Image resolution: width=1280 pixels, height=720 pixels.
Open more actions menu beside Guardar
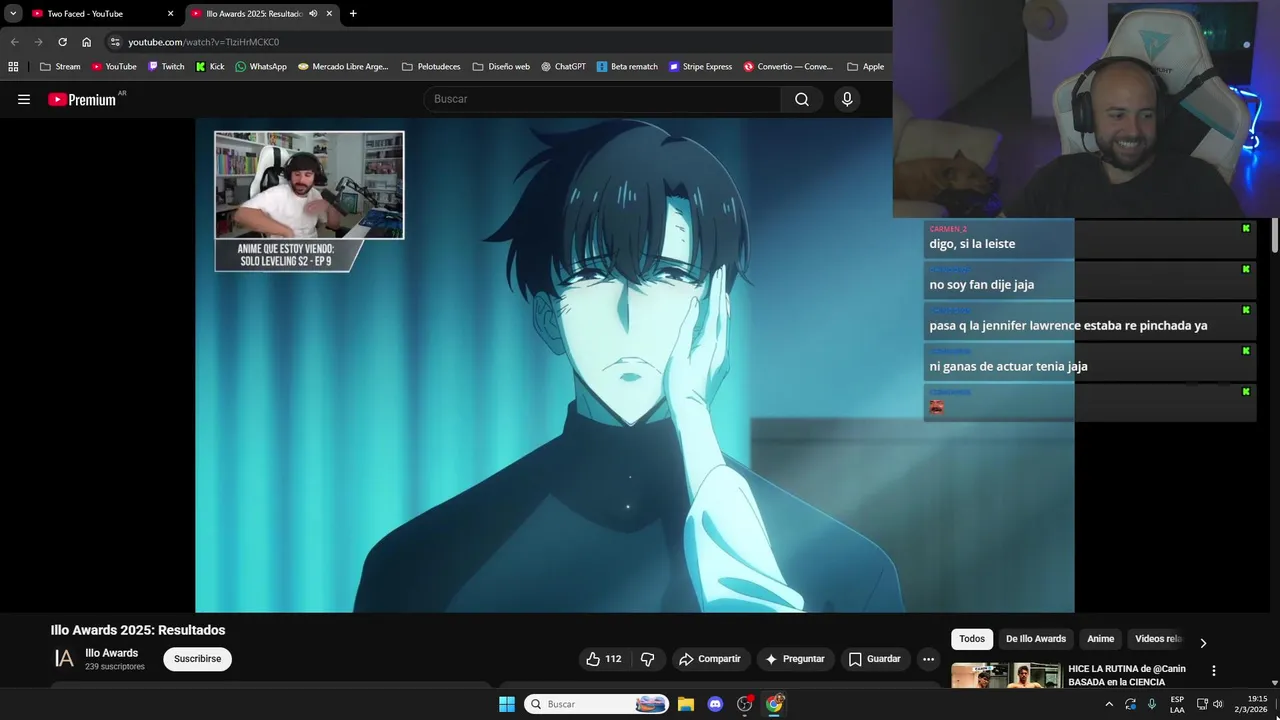click(x=928, y=659)
